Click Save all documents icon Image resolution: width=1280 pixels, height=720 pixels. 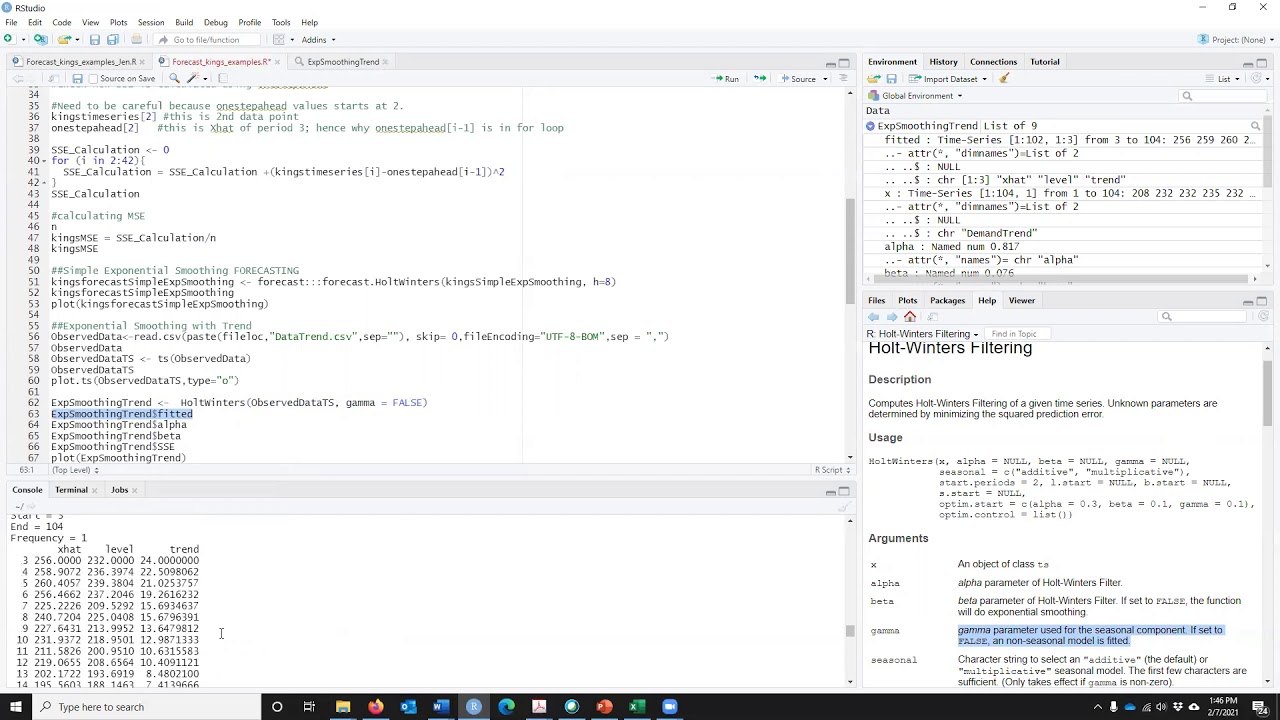pos(113,39)
